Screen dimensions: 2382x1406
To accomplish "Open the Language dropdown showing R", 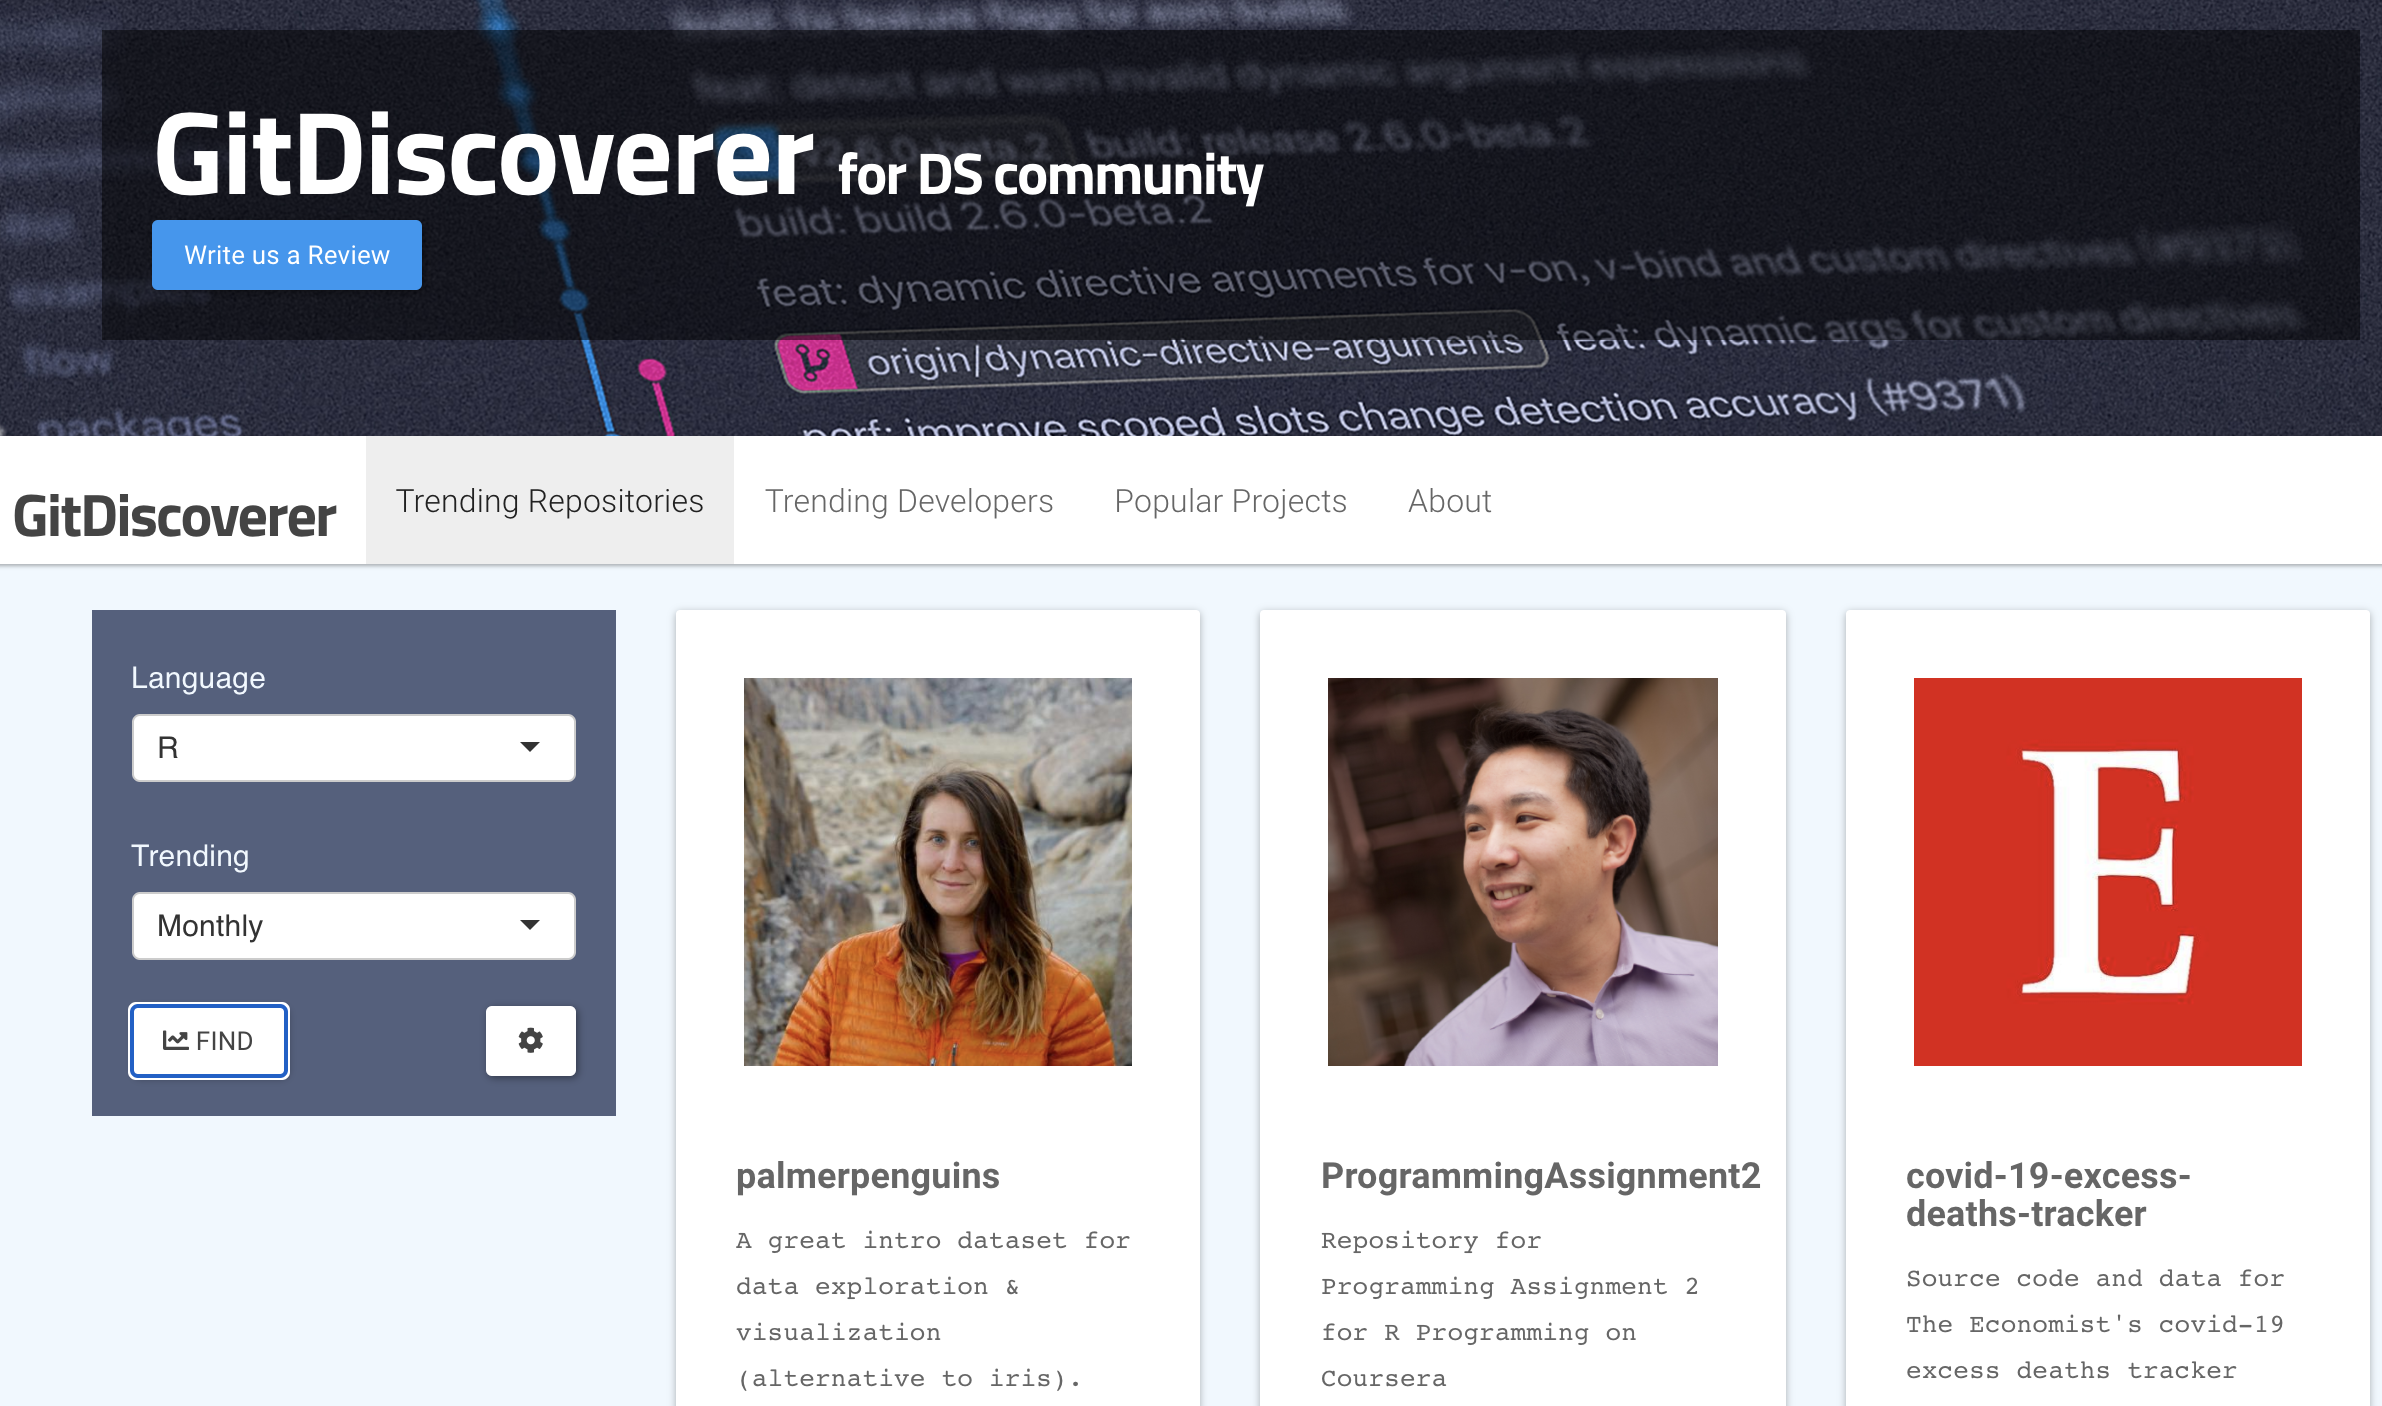I will coord(353,747).
